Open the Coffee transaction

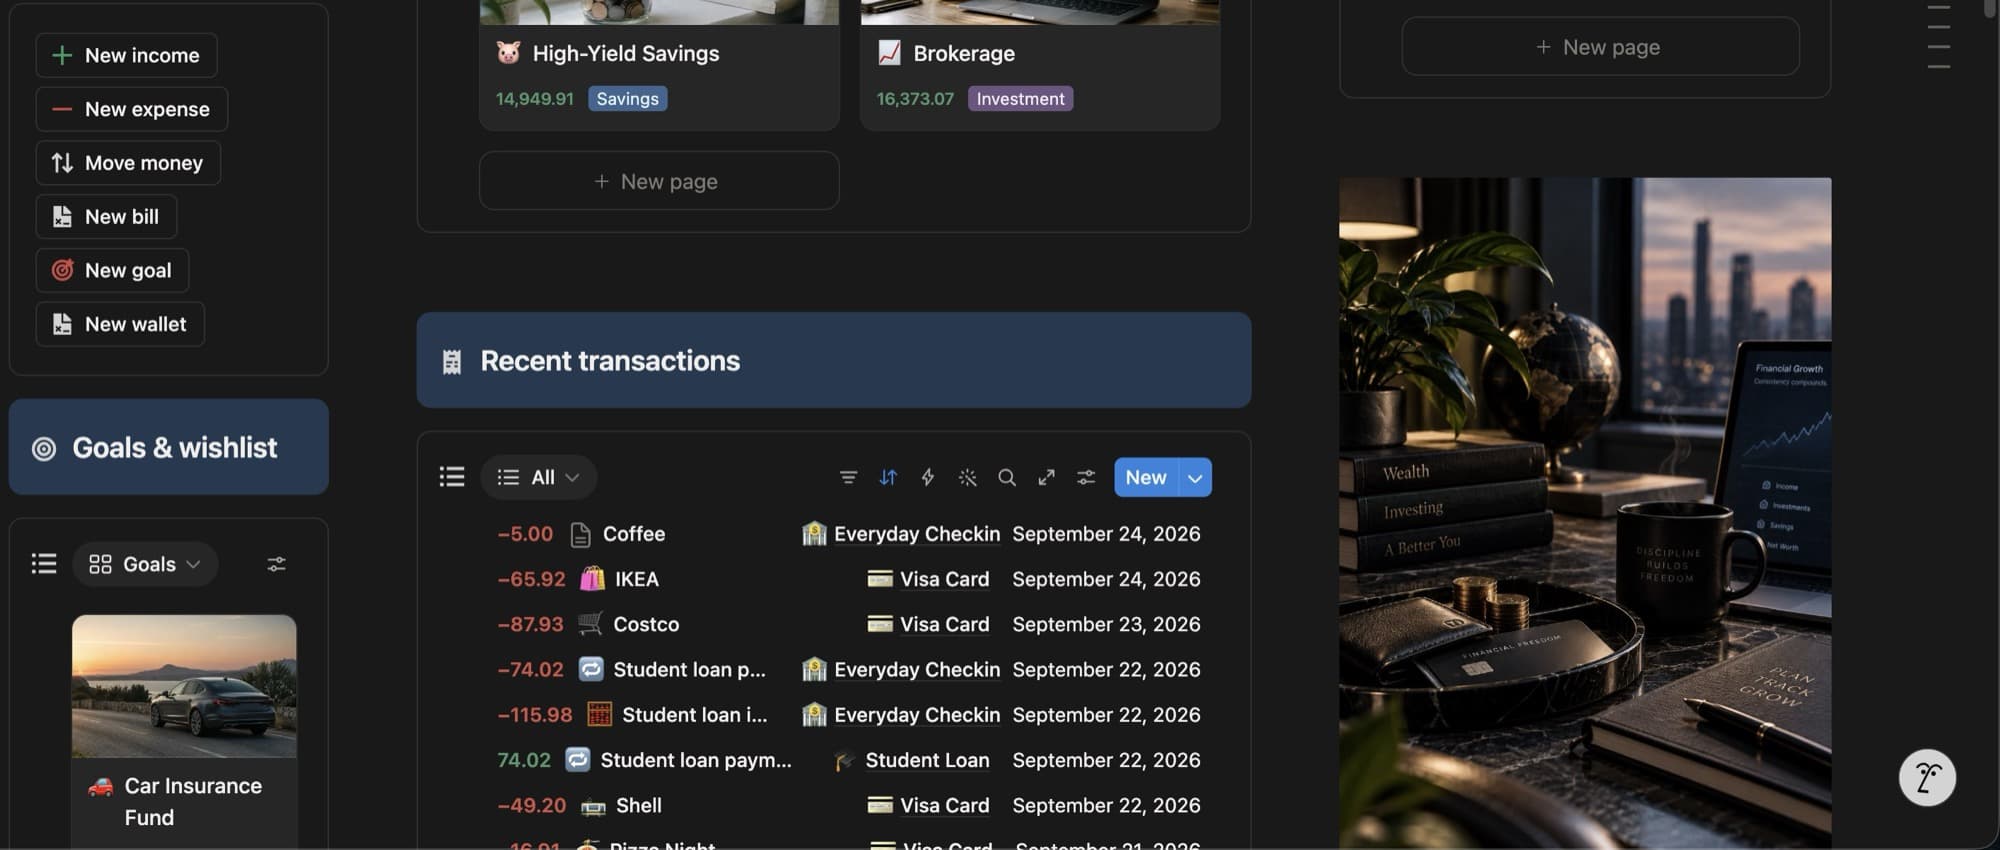coord(633,534)
